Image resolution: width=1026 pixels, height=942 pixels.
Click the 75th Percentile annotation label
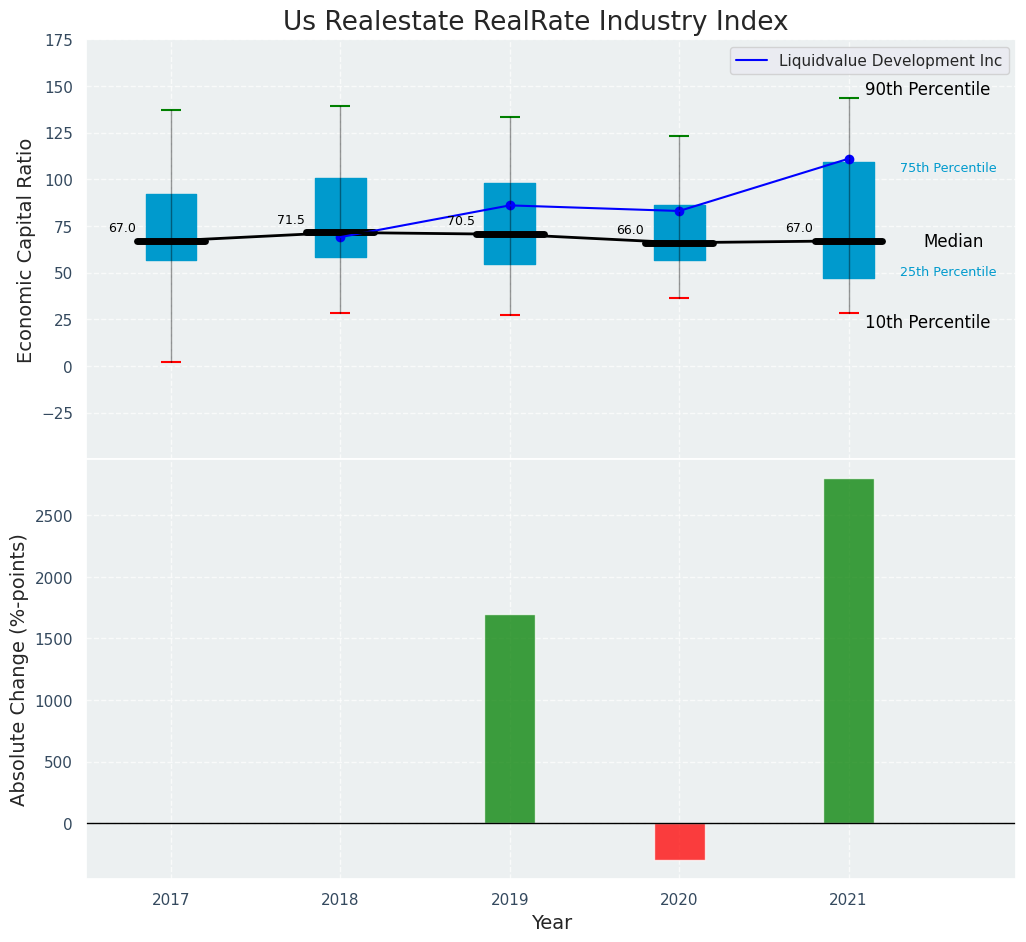[948, 168]
